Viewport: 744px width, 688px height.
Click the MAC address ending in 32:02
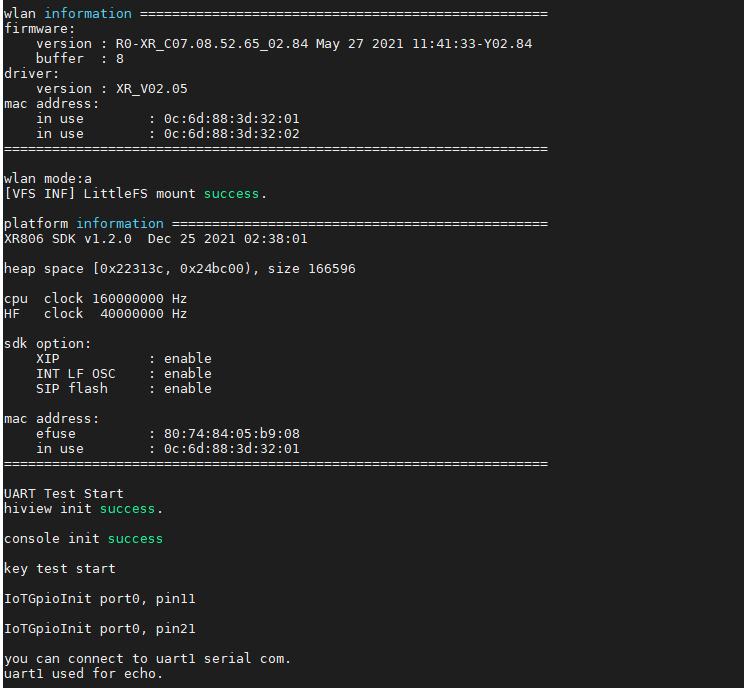click(231, 134)
